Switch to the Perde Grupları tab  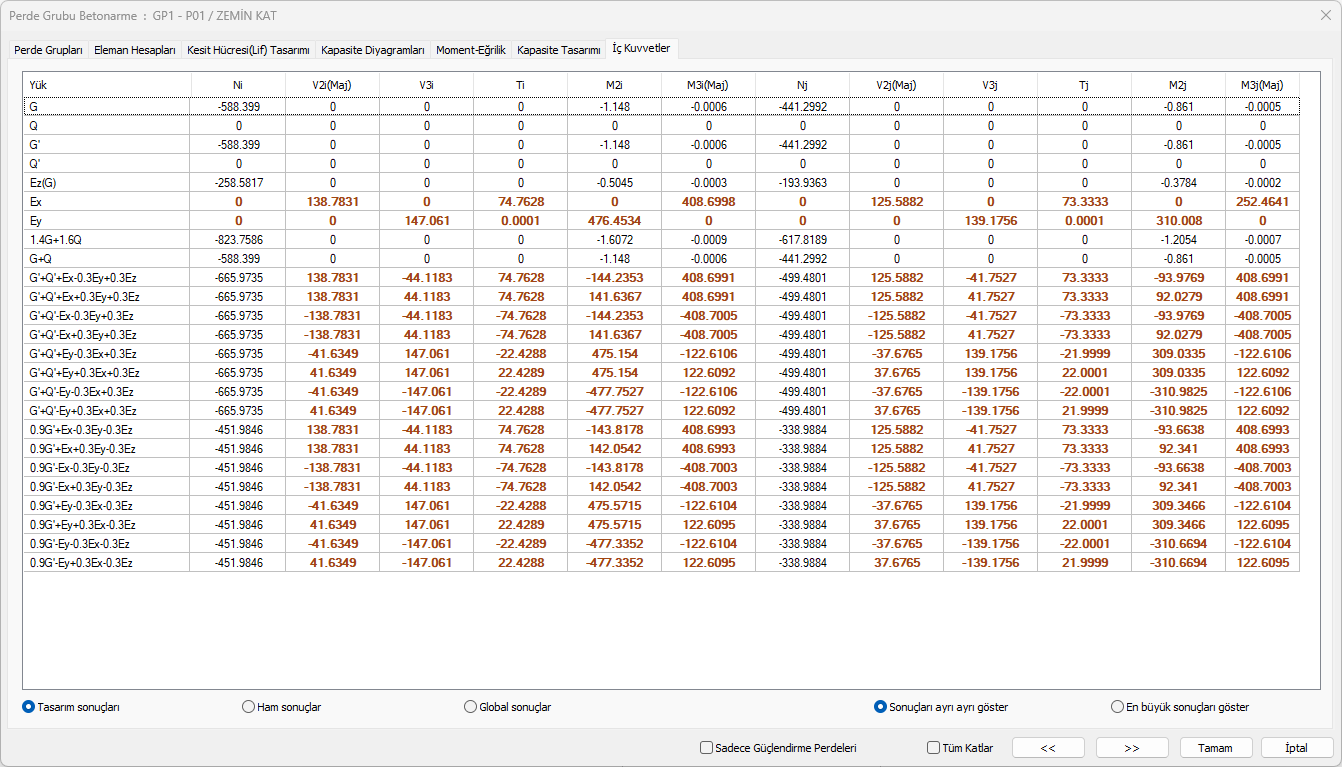click(x=48, y=50)
